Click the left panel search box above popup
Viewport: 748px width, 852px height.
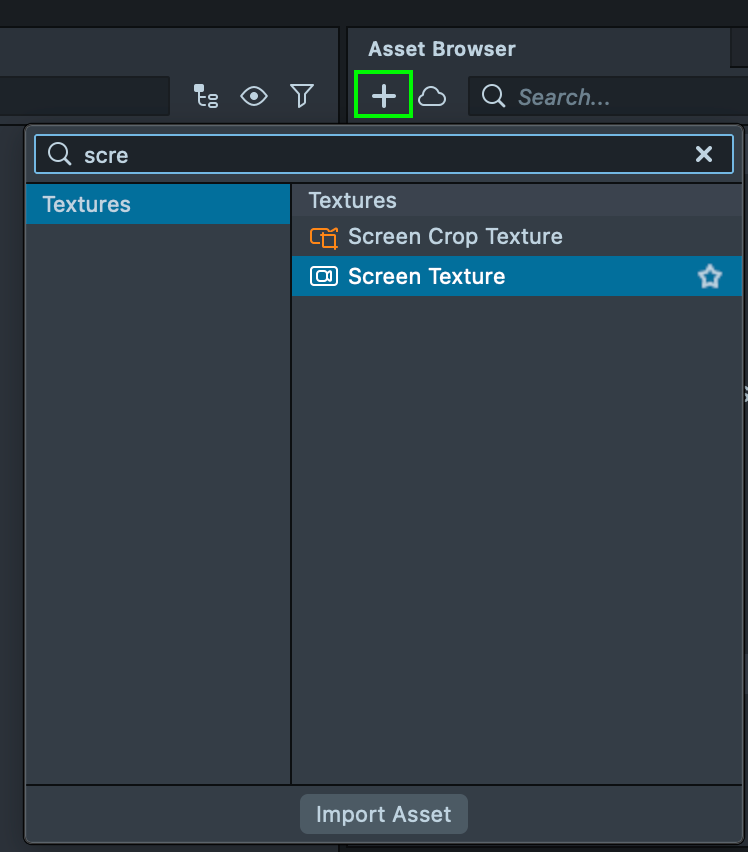pos(85,97)
